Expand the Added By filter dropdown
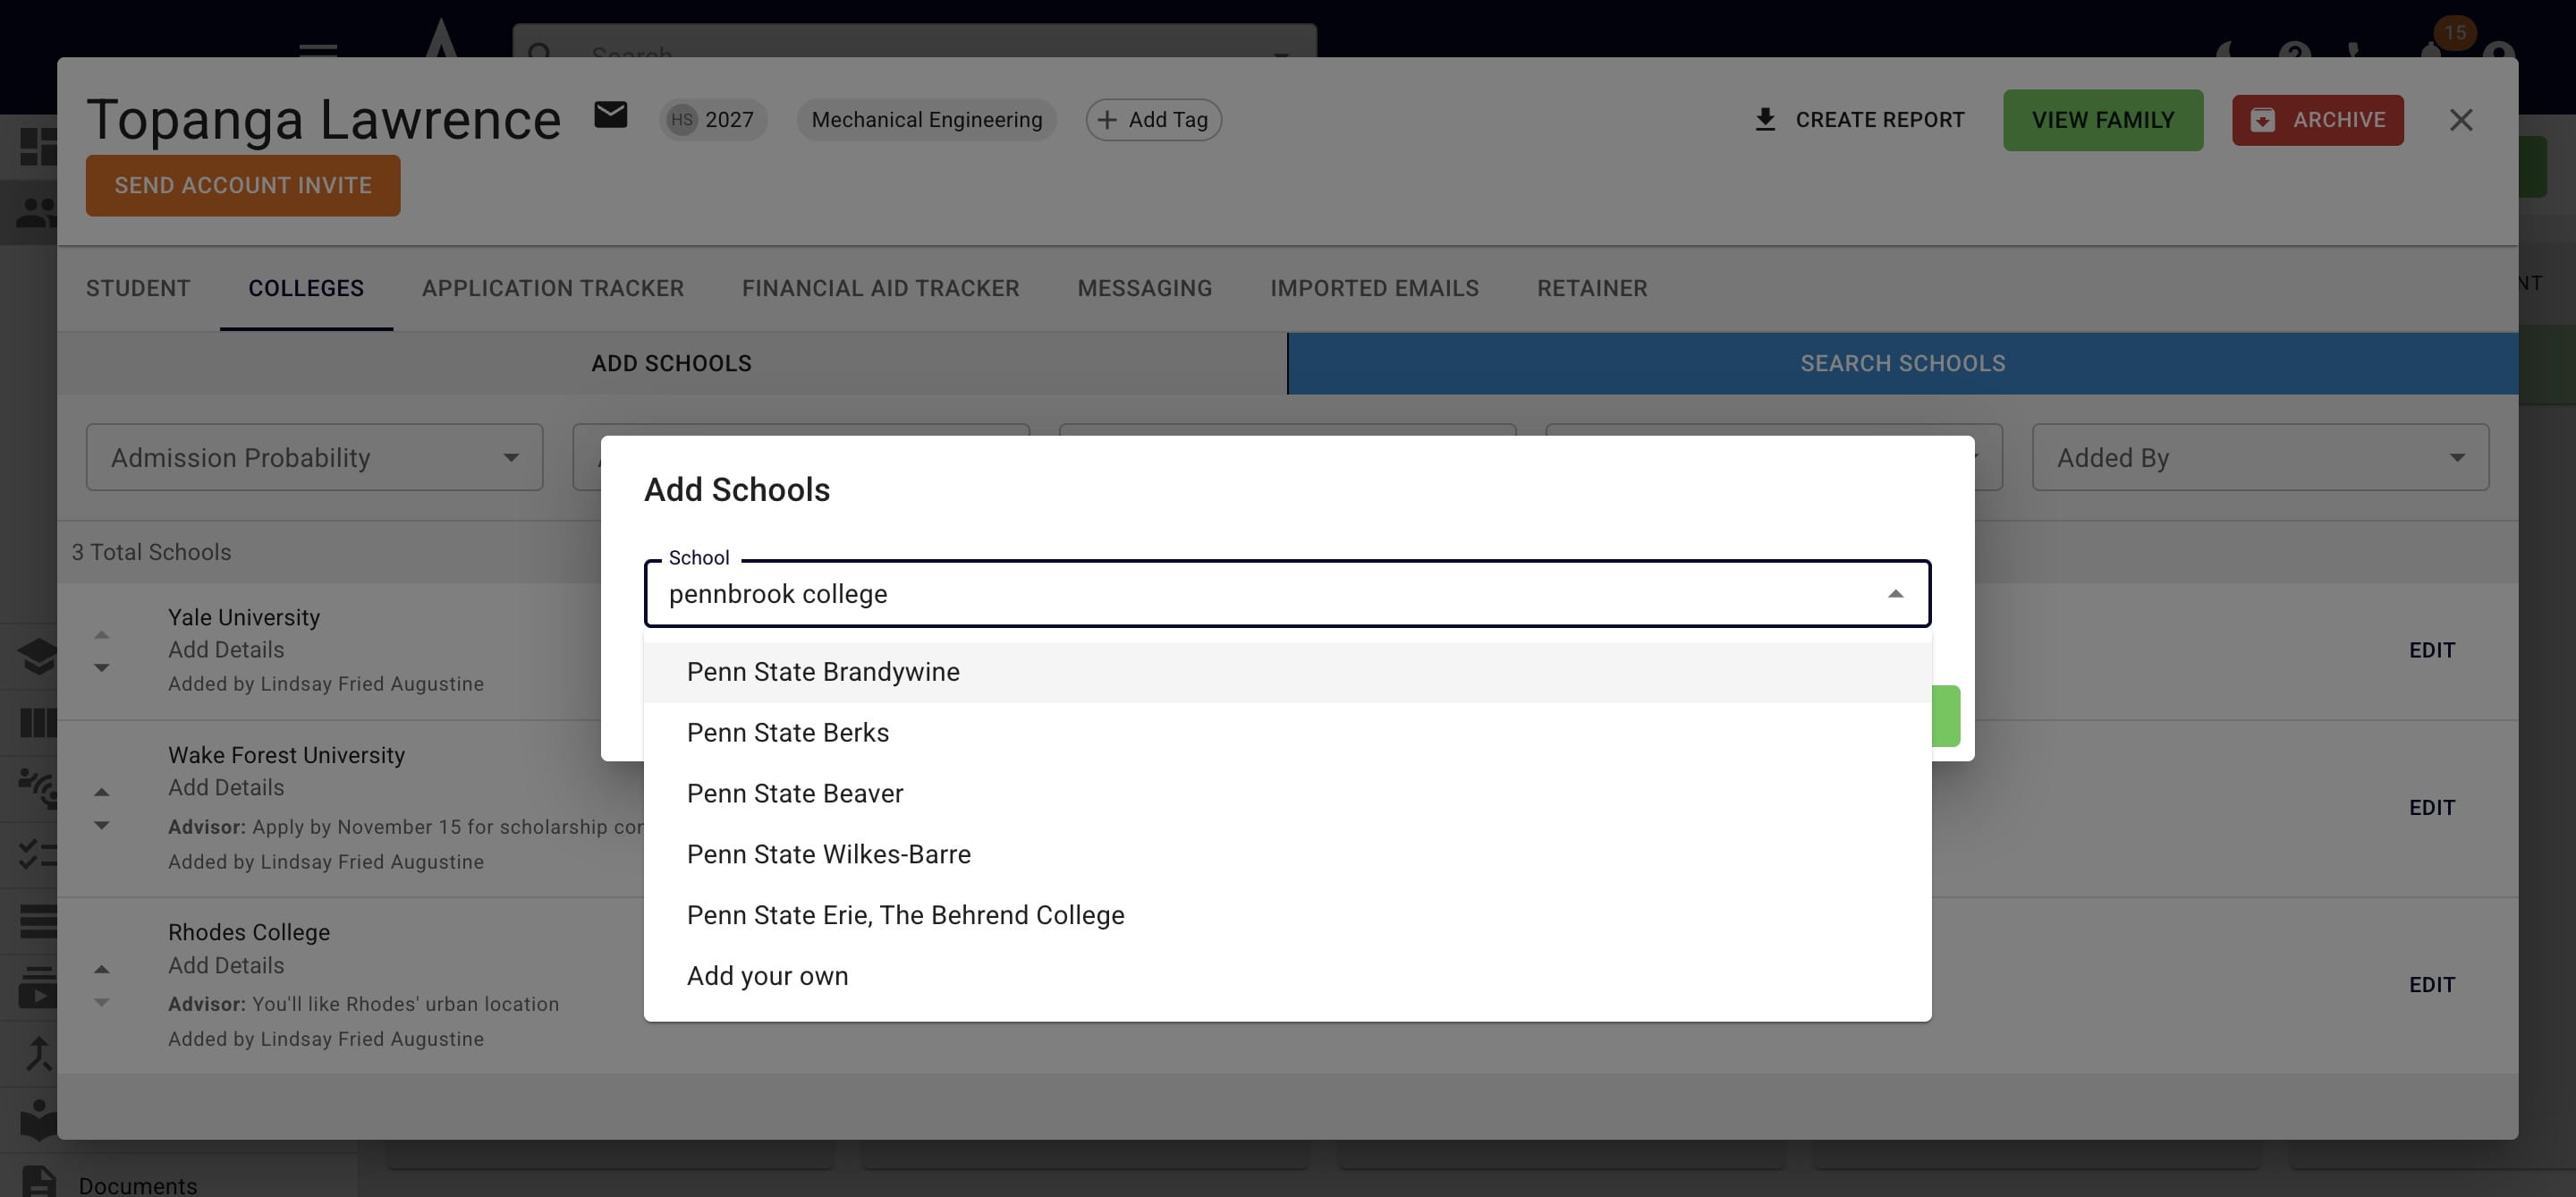Viewport: 2576px width, 1197px height. coord(2259,457)
